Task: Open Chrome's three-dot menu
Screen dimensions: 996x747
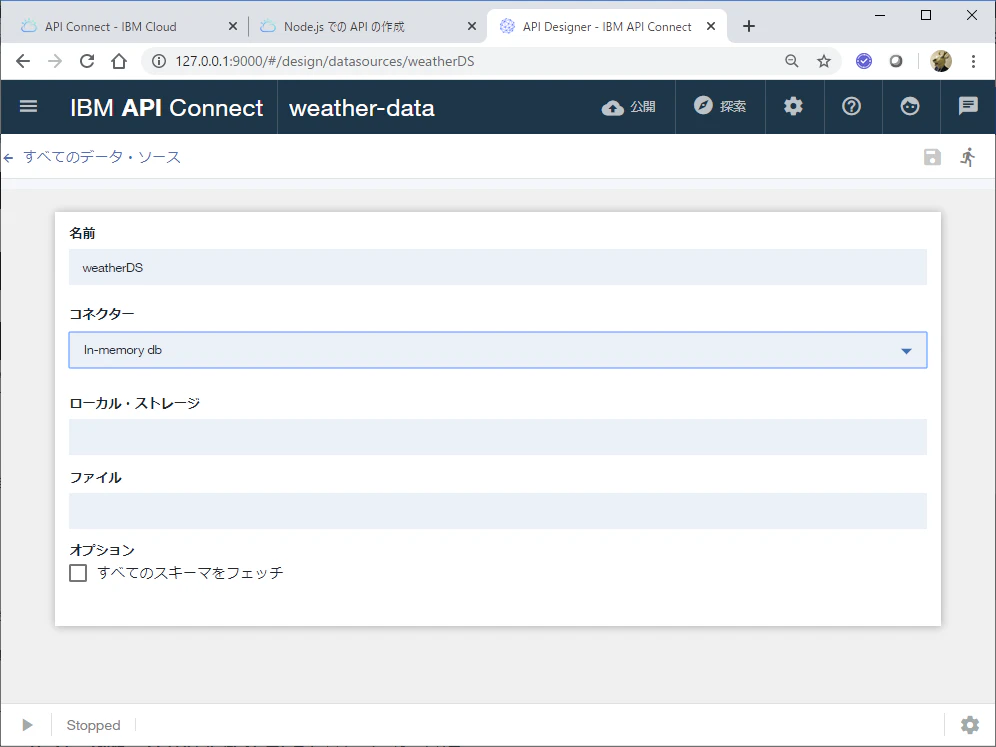Action: point(973,61)
